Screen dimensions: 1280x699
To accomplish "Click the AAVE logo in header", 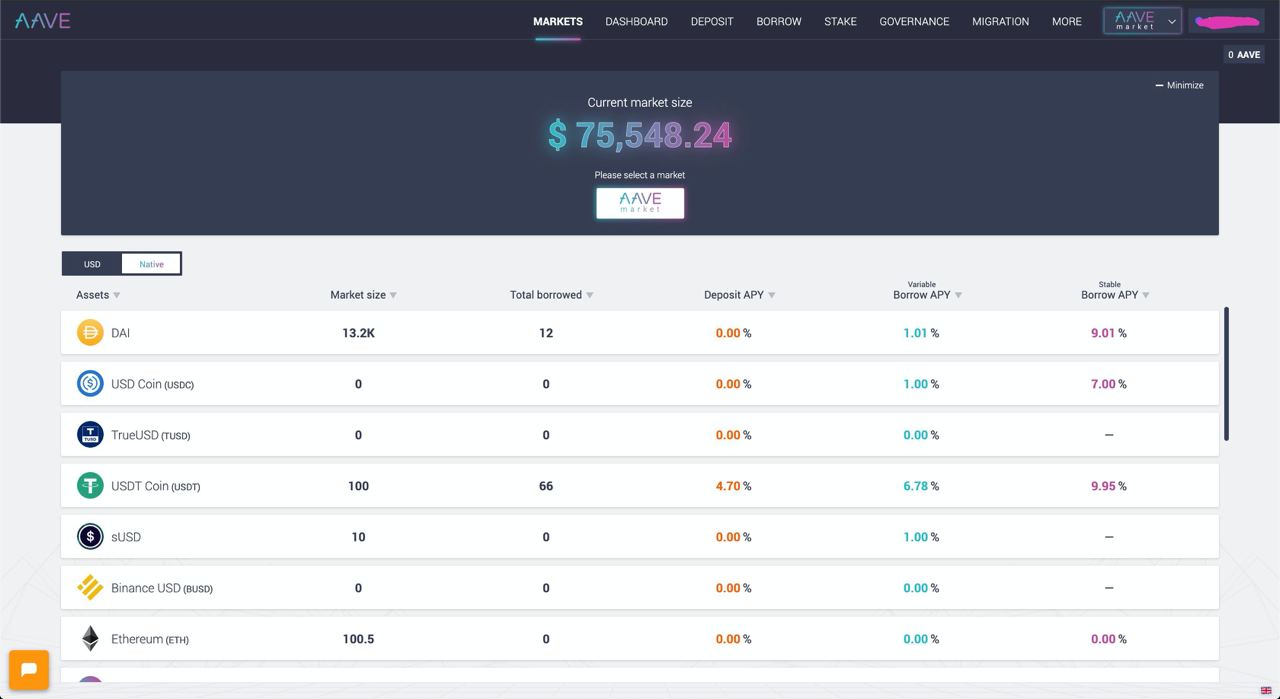I will [x=42, y=20].
